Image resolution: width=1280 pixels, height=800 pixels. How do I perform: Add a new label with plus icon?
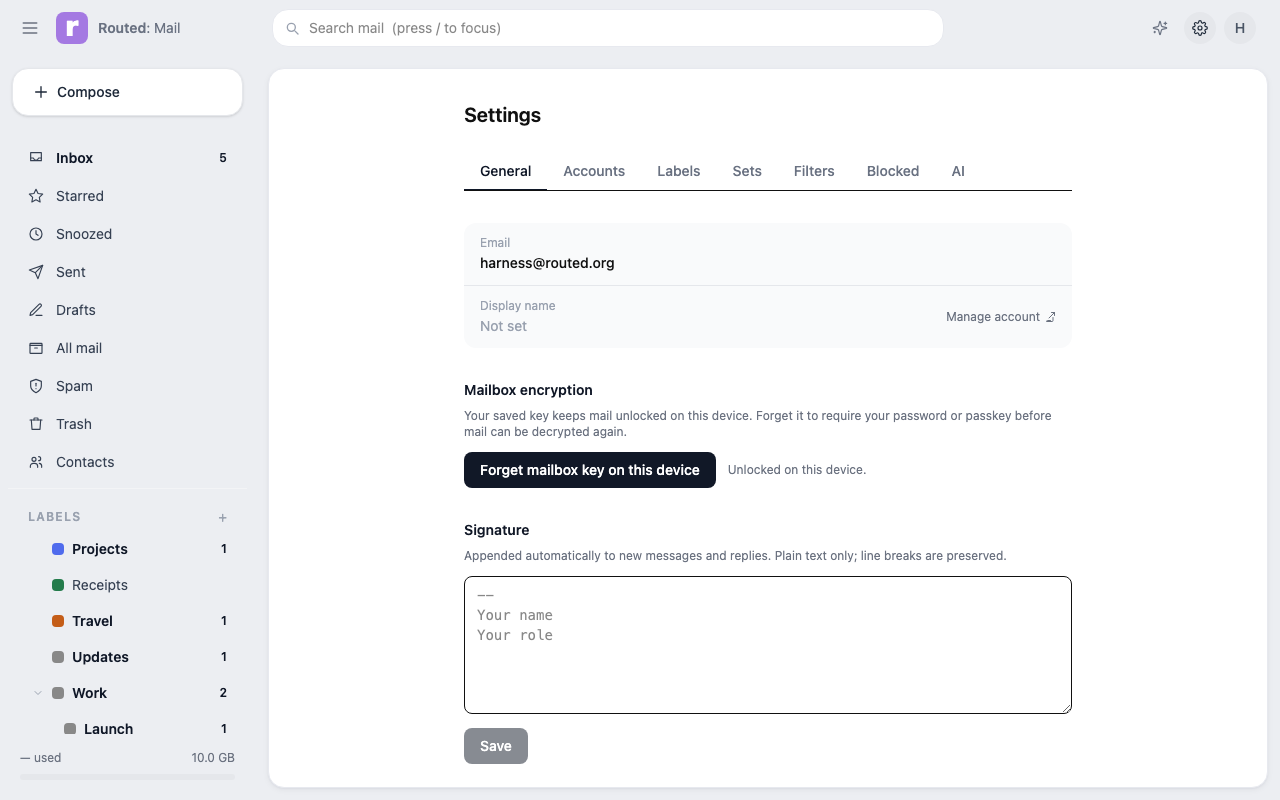[x=223, y=517]
